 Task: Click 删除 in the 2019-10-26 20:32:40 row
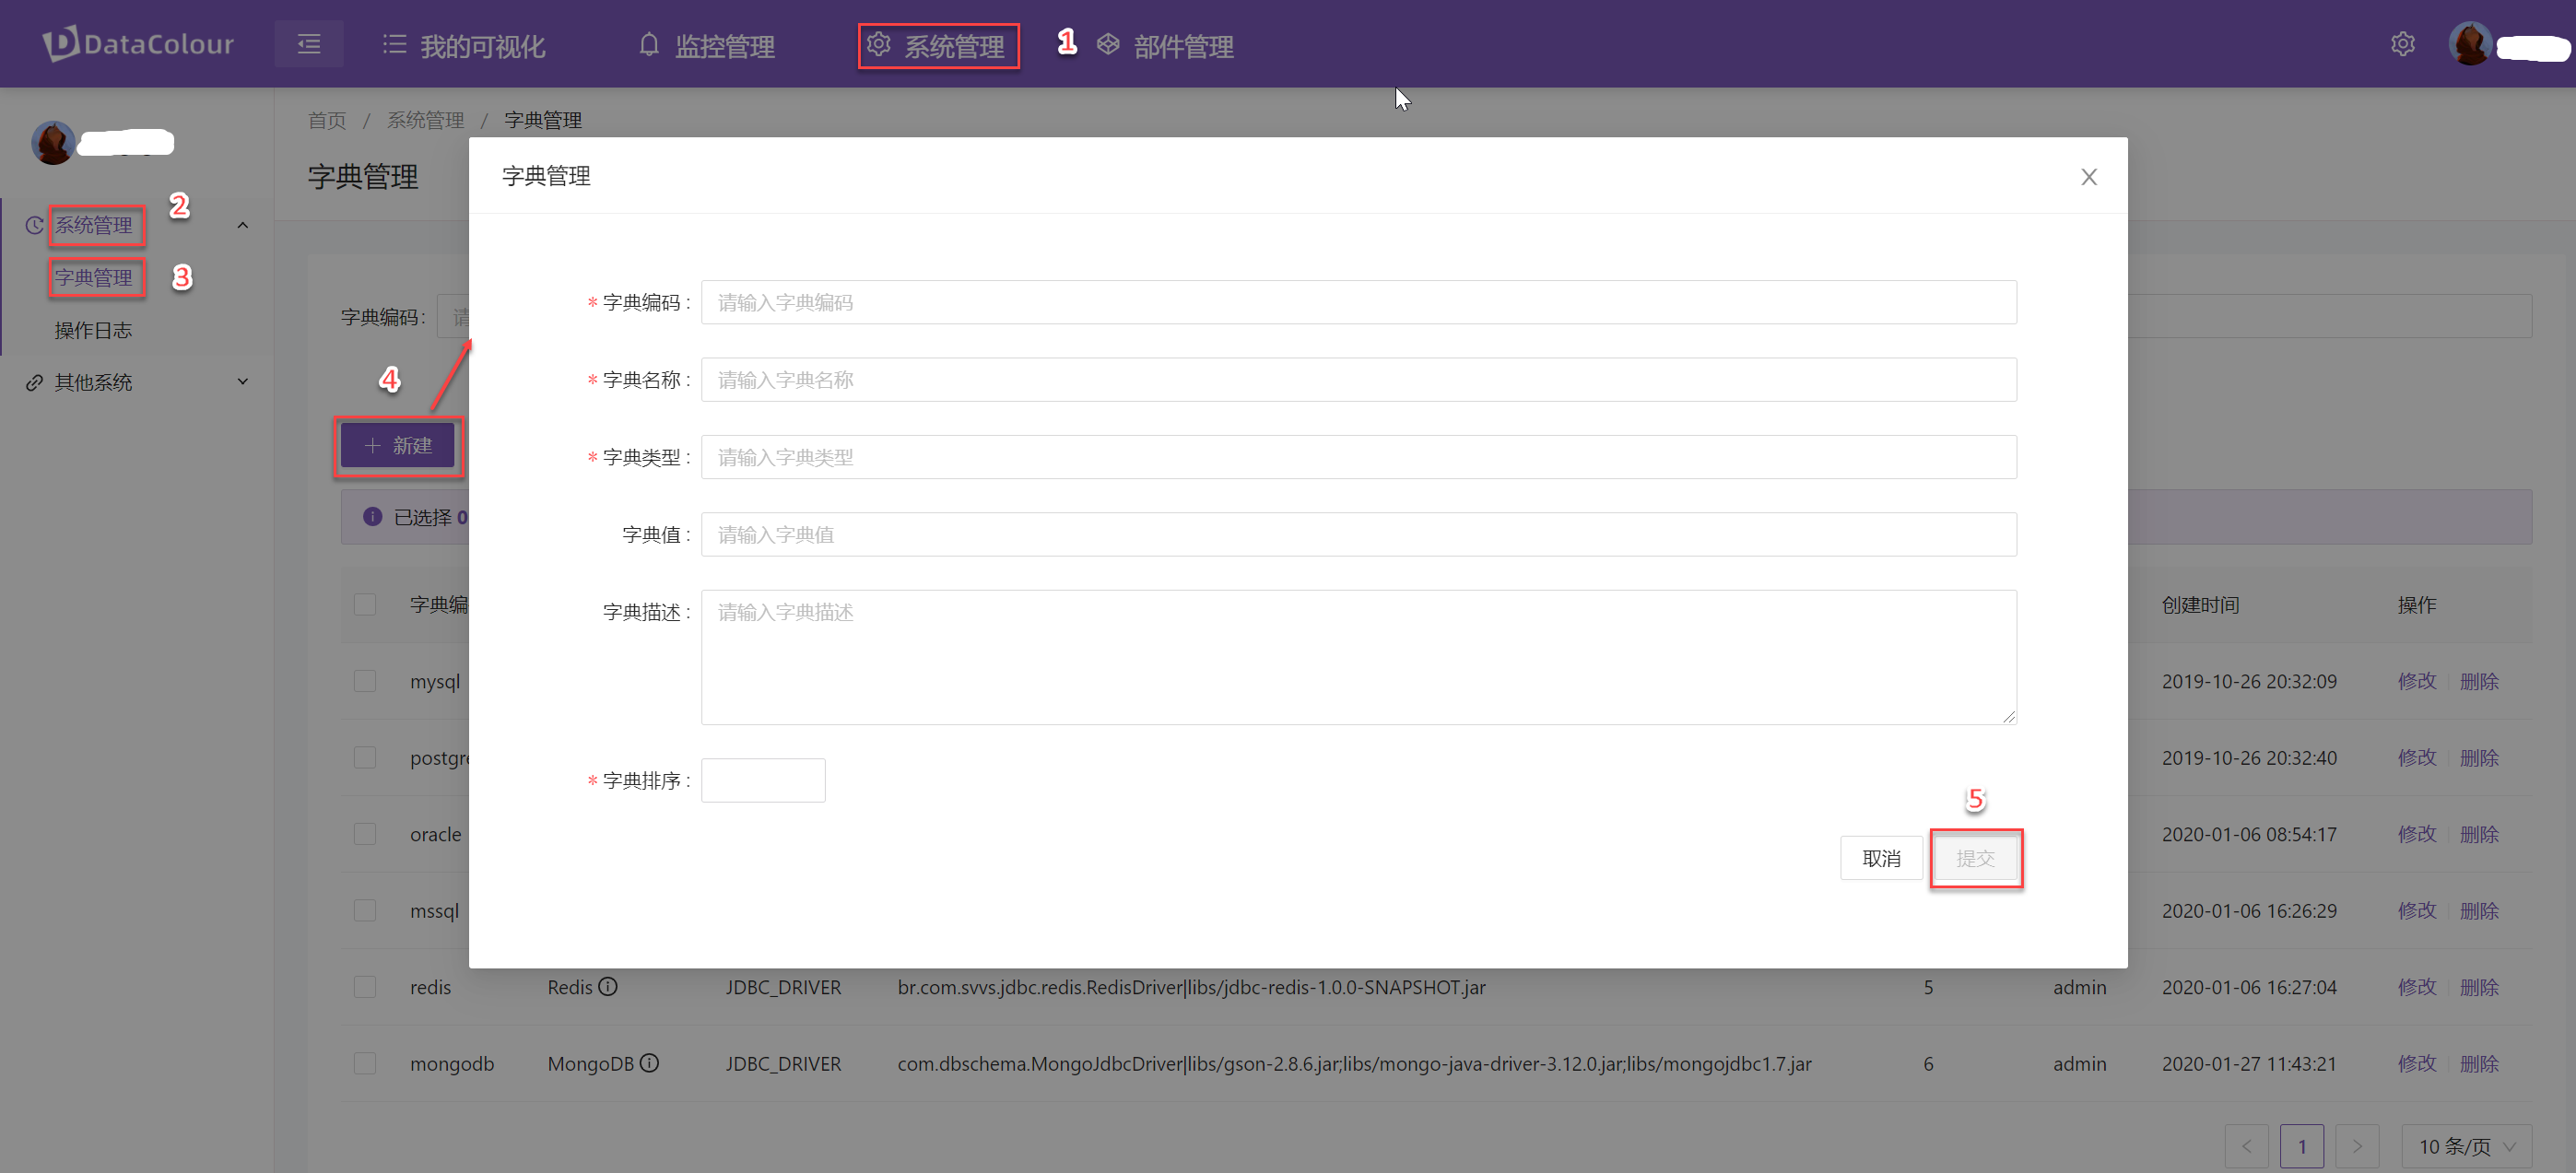2478,757
